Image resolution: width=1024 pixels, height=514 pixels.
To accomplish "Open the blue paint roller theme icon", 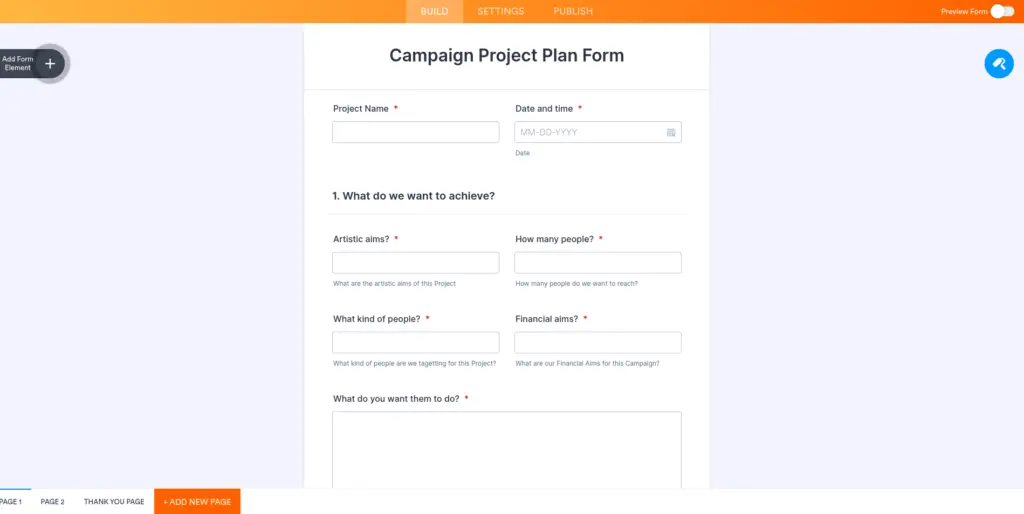I will [999, 64].
